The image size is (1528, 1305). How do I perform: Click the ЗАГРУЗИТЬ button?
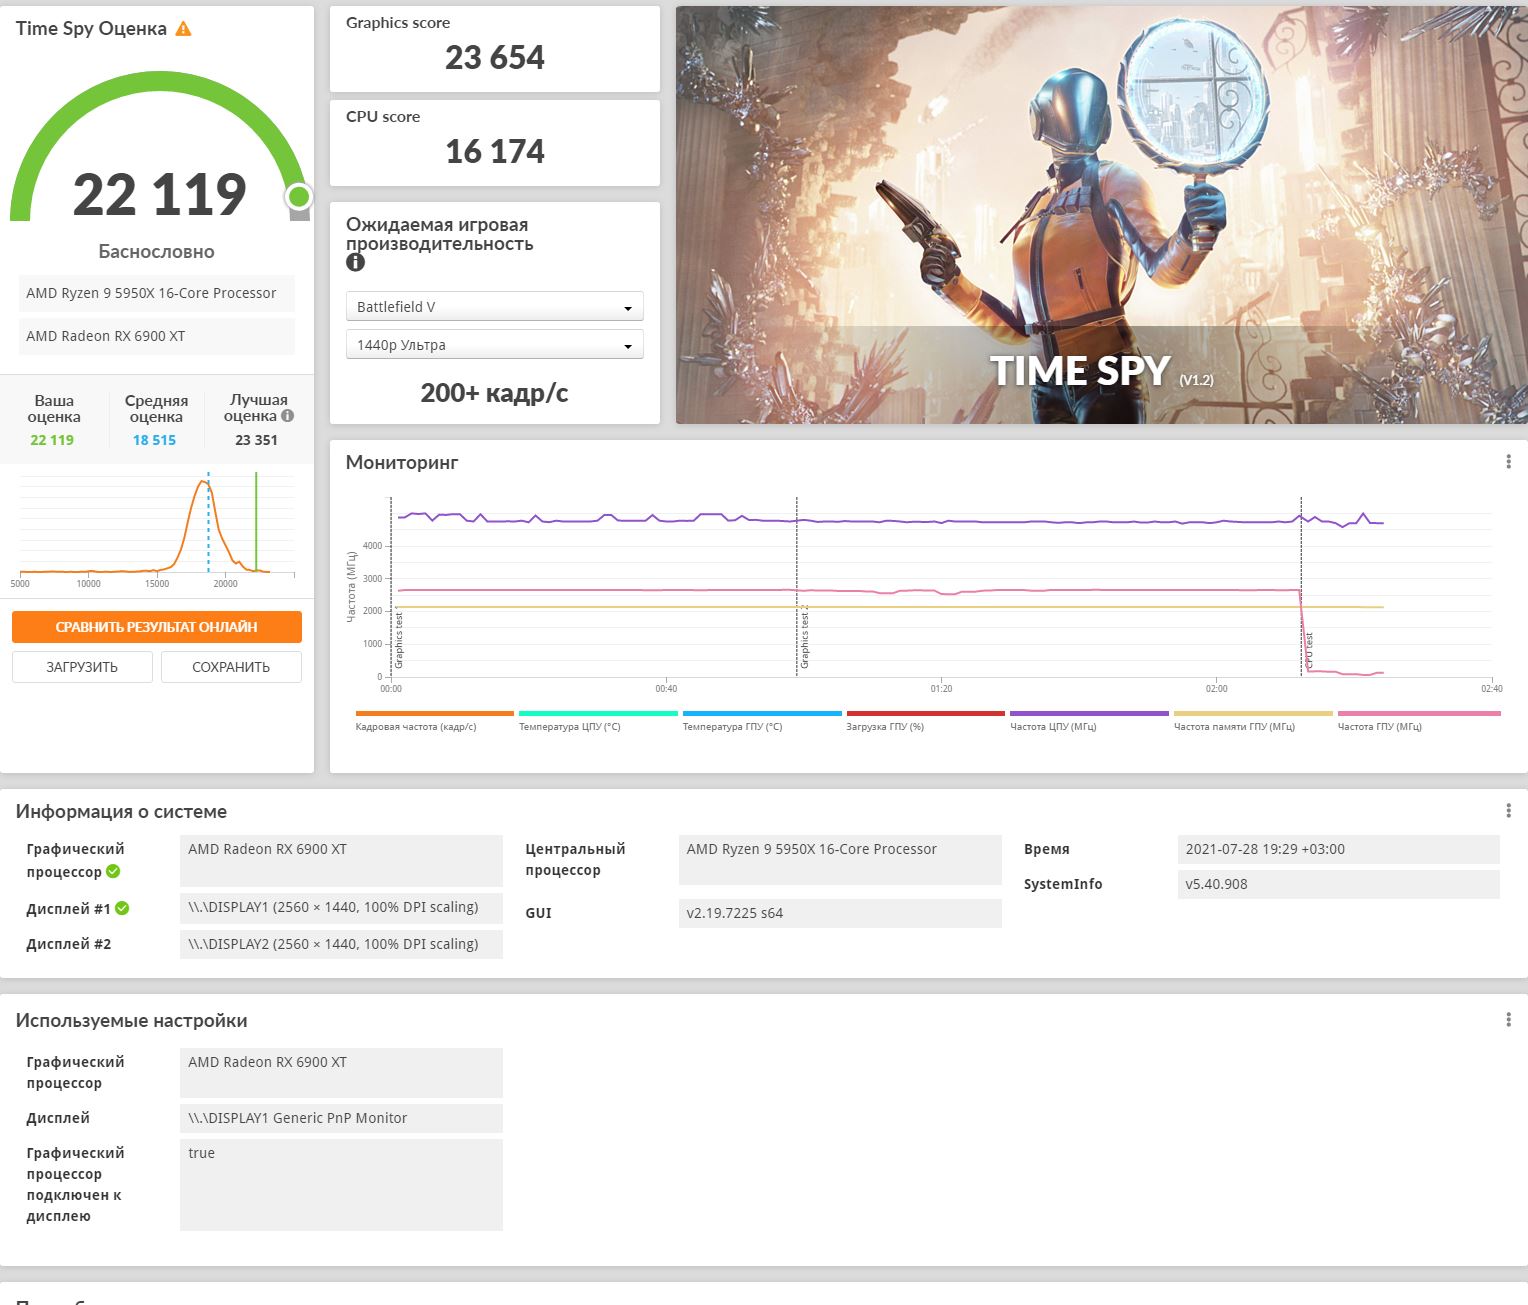82,667
